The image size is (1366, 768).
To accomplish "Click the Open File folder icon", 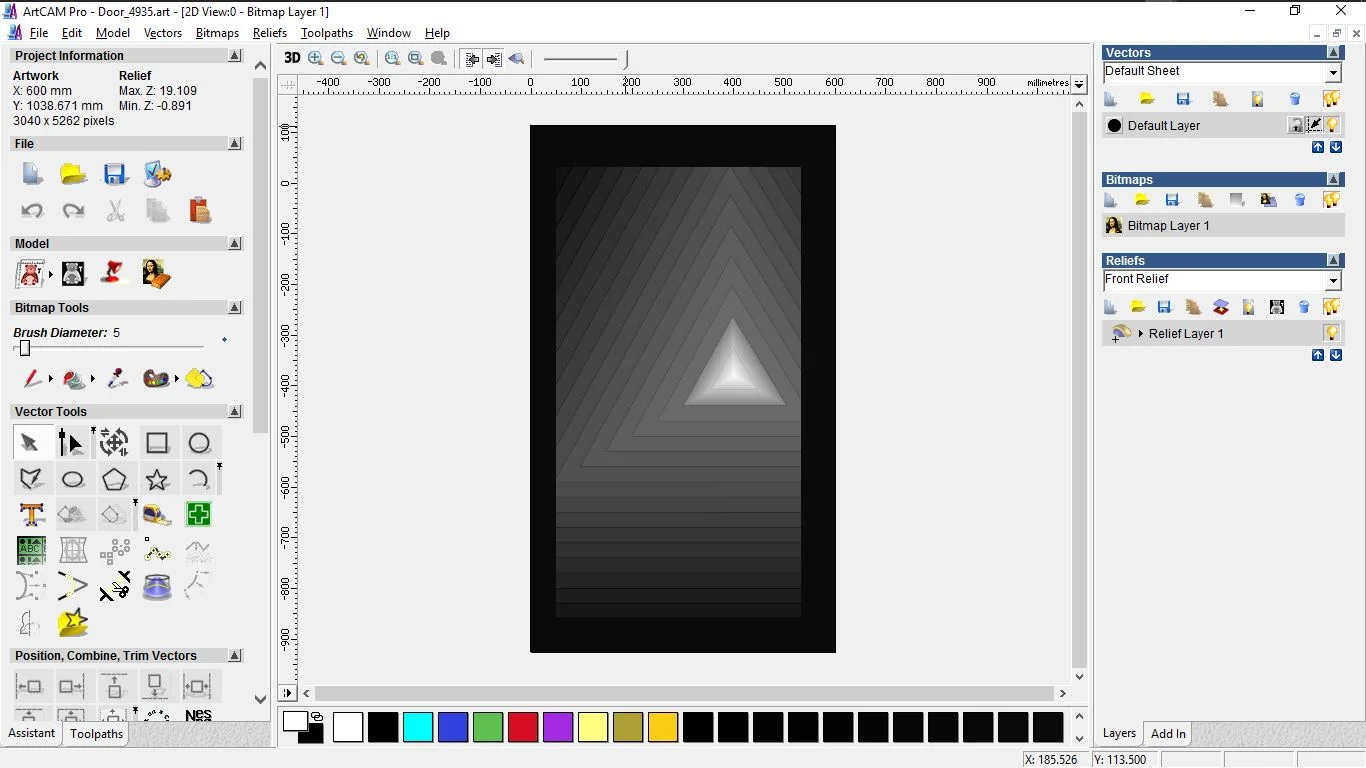I will pos(73,175).
